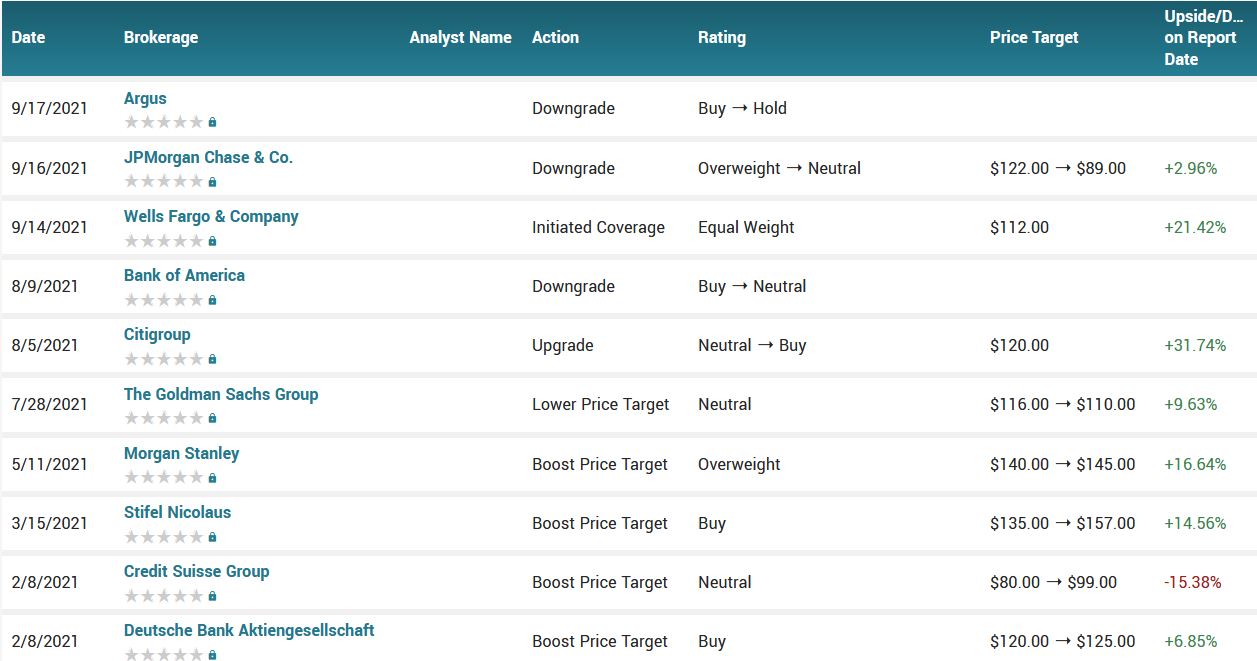Viewport: 1257px width, 661px height.
Task: Click the lock icon under The Goldman Sachs Group
Action: click(x=212, y=418)
